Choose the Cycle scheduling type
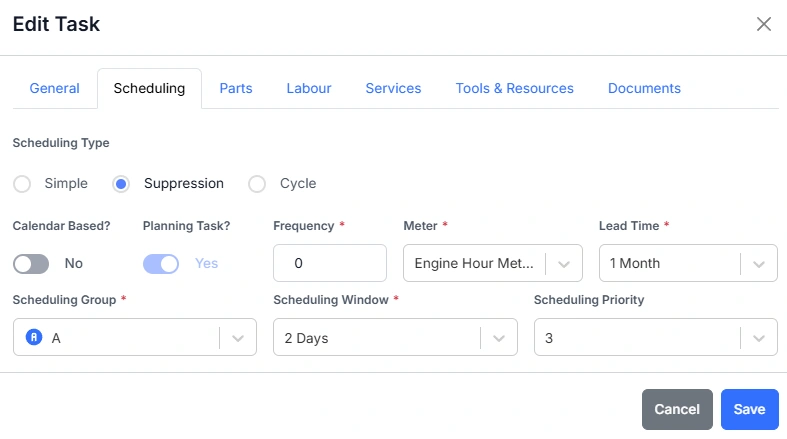 coord(257,184)
